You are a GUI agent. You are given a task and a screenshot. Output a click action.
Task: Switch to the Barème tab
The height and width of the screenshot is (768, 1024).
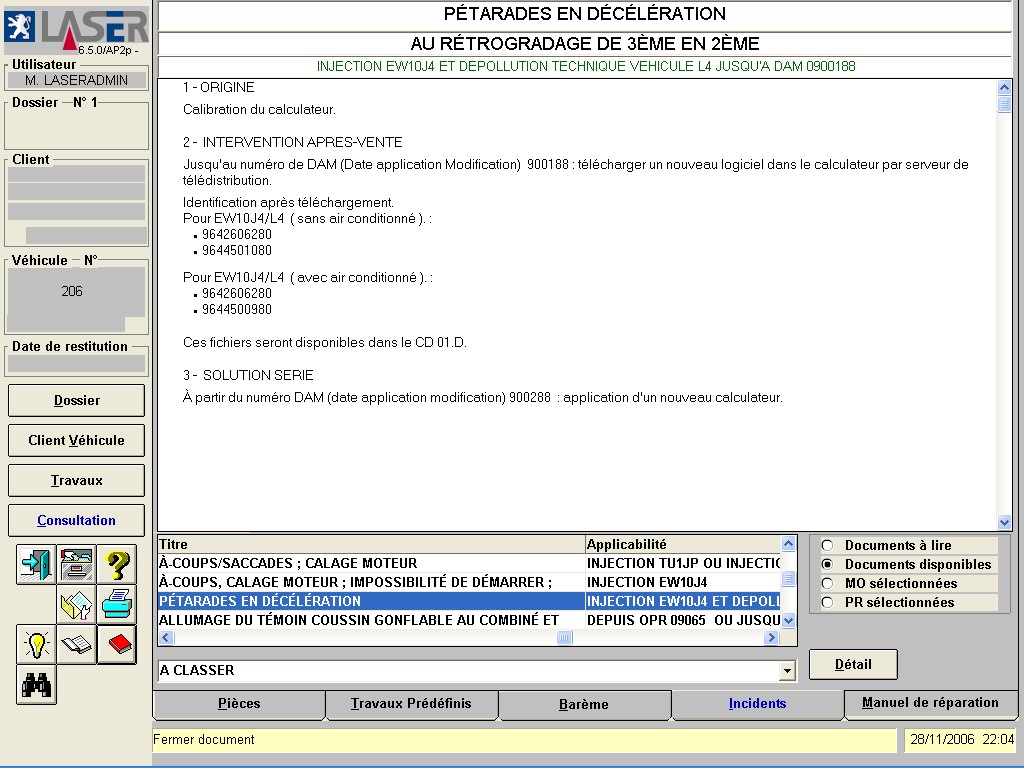(x=584, y=705)
